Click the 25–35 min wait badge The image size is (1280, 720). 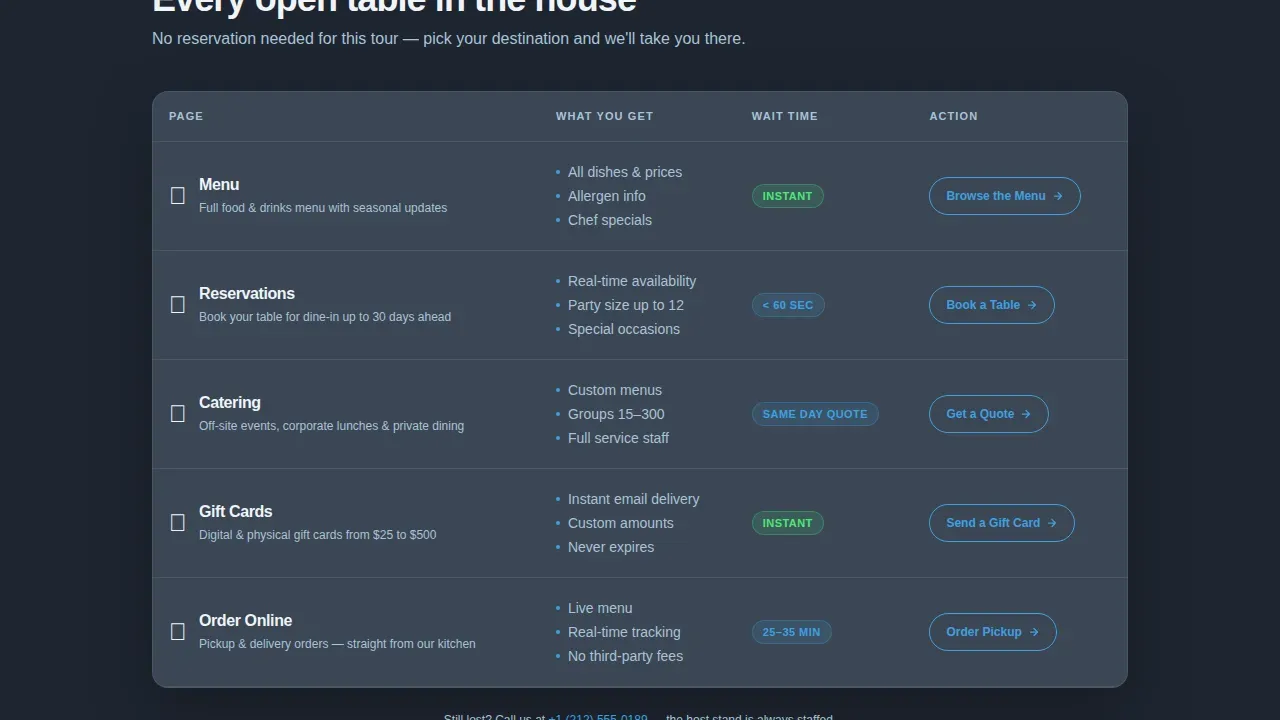[x=792, y=632]
